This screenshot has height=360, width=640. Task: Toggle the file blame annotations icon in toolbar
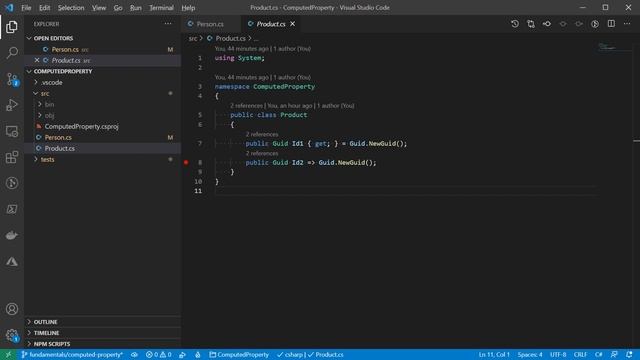click(595, 24)
